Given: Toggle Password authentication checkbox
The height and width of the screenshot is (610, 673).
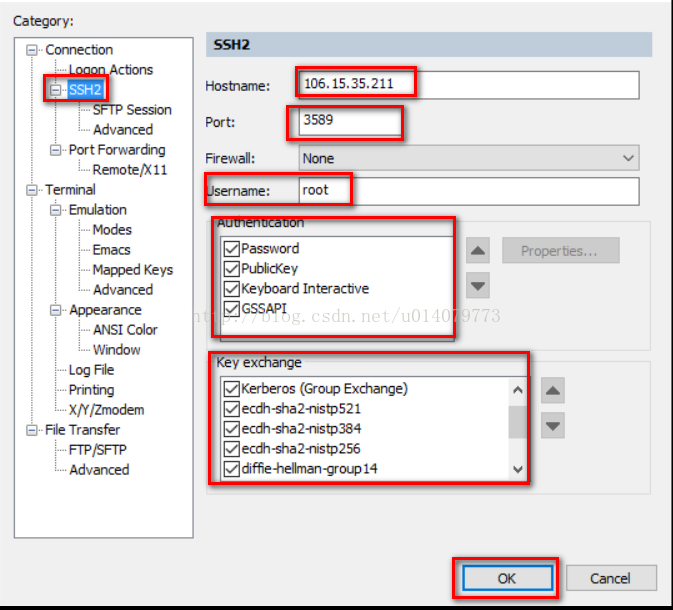Looking at the screenshot, I should (x=232, y=249).
